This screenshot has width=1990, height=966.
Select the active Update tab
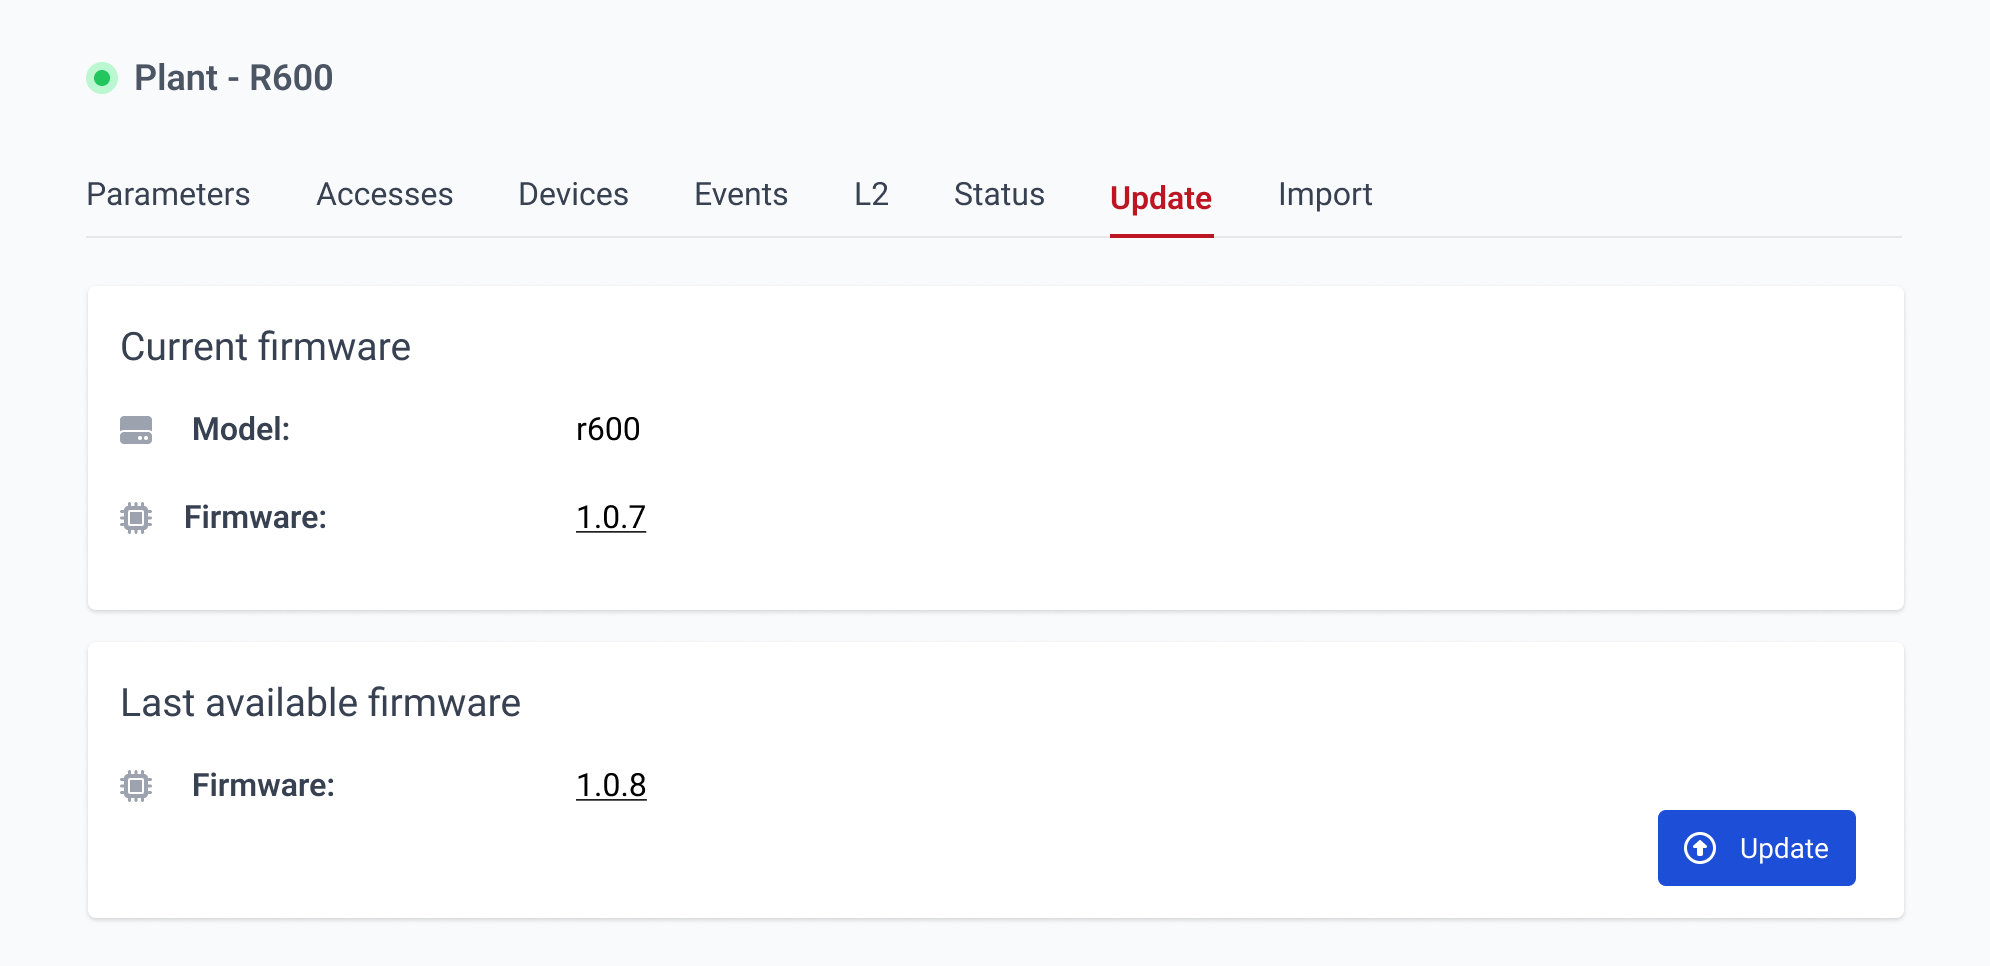[x=1161, y=198]
